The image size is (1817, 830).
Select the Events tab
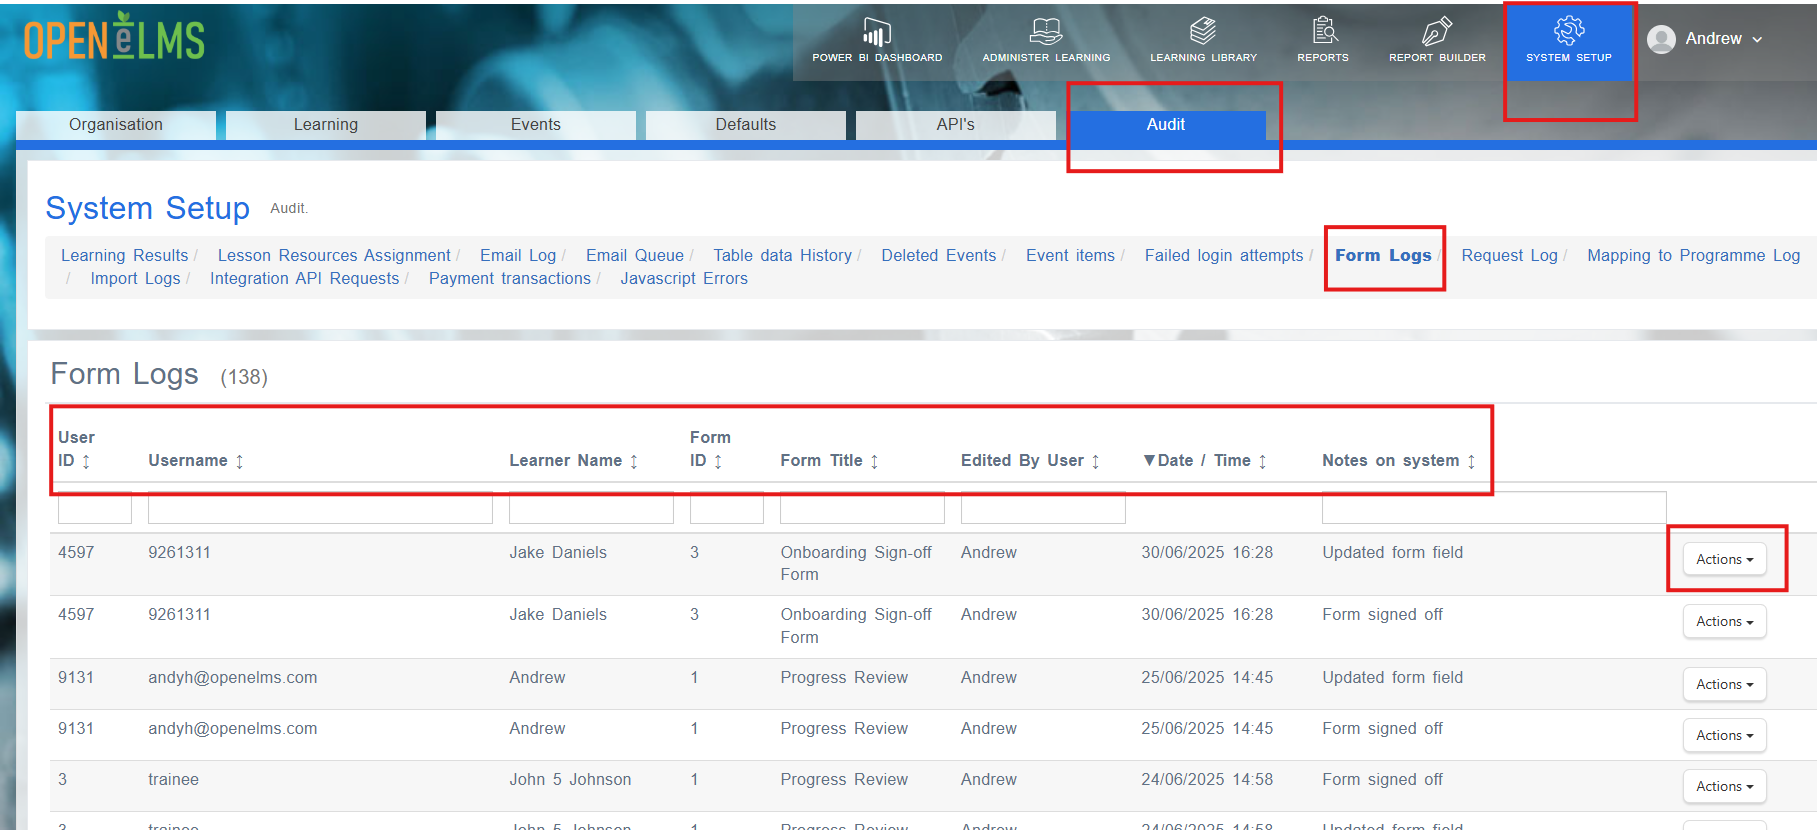(x=536, y=125)
